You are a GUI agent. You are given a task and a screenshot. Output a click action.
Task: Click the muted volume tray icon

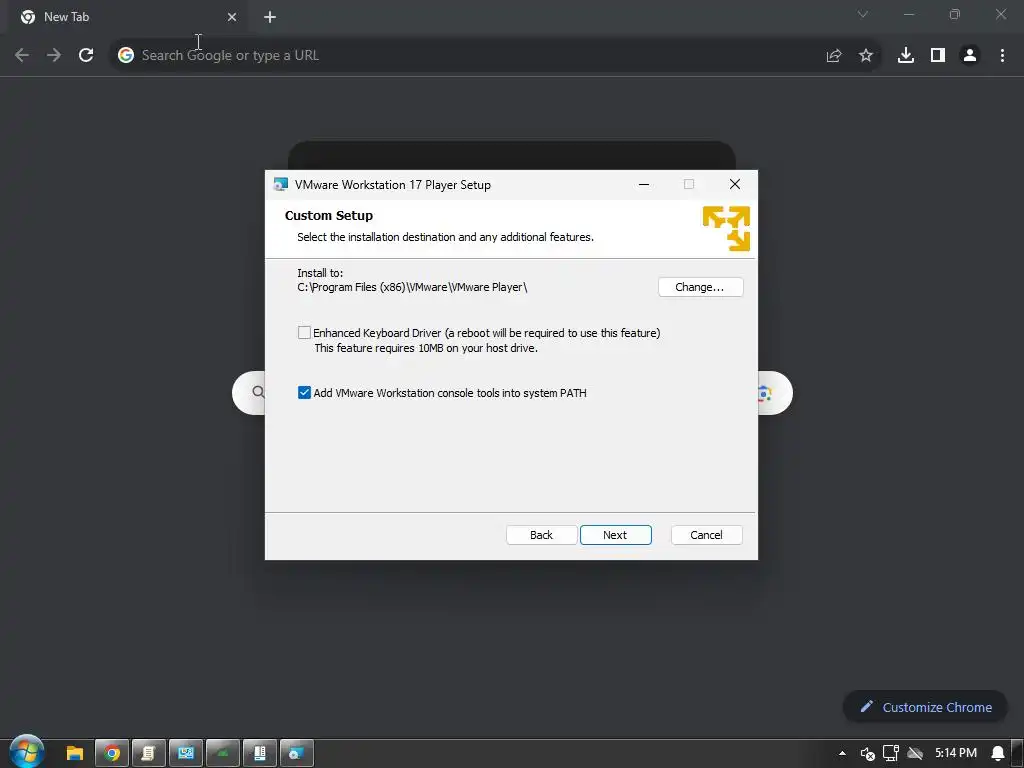coord(867,754)
